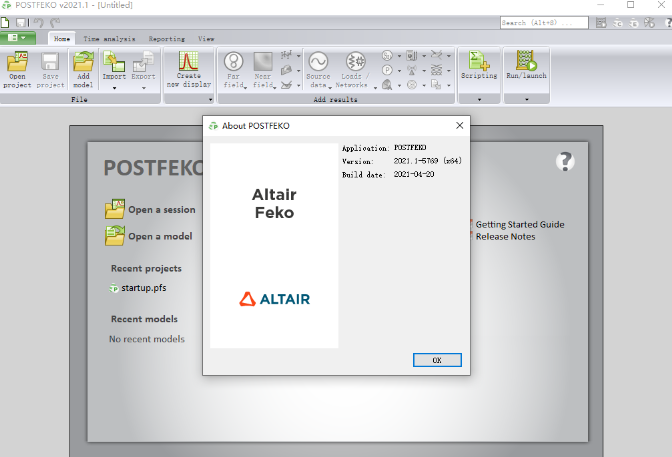Open recent project startup.pfs
The height and width of the screenshot is (457, 672).
(x=143, y=288)
